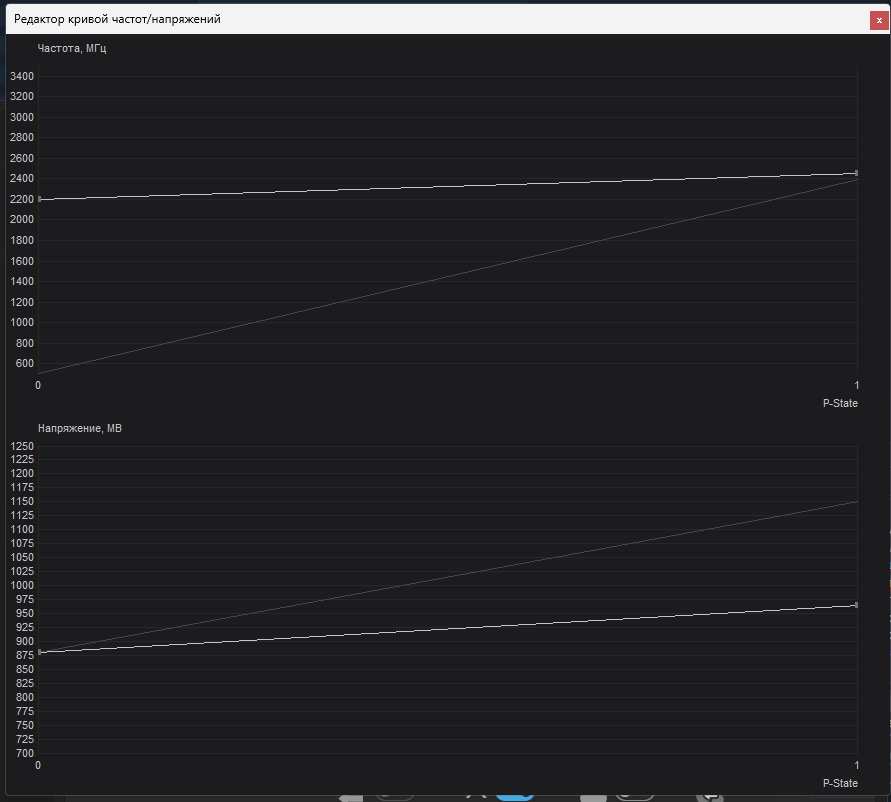Click the 700 voltage tick label
Viewport: 891px width, 802px height.
25,753
